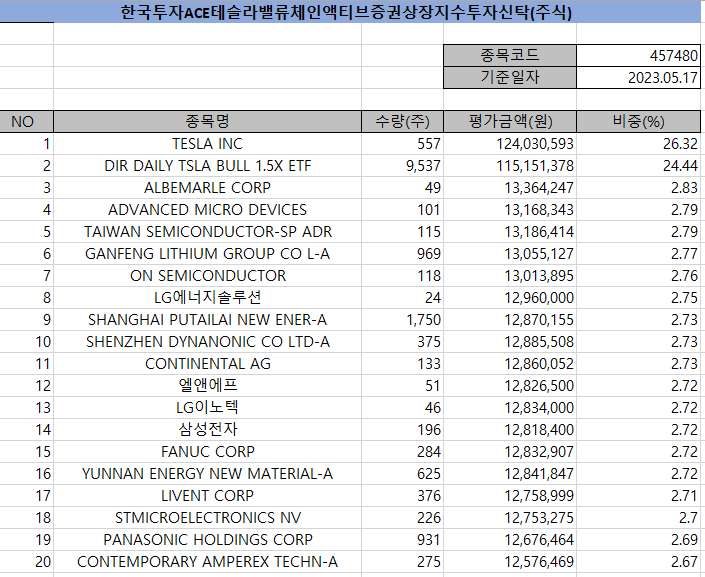Click the quantity cell 9,537

[402, 166]
